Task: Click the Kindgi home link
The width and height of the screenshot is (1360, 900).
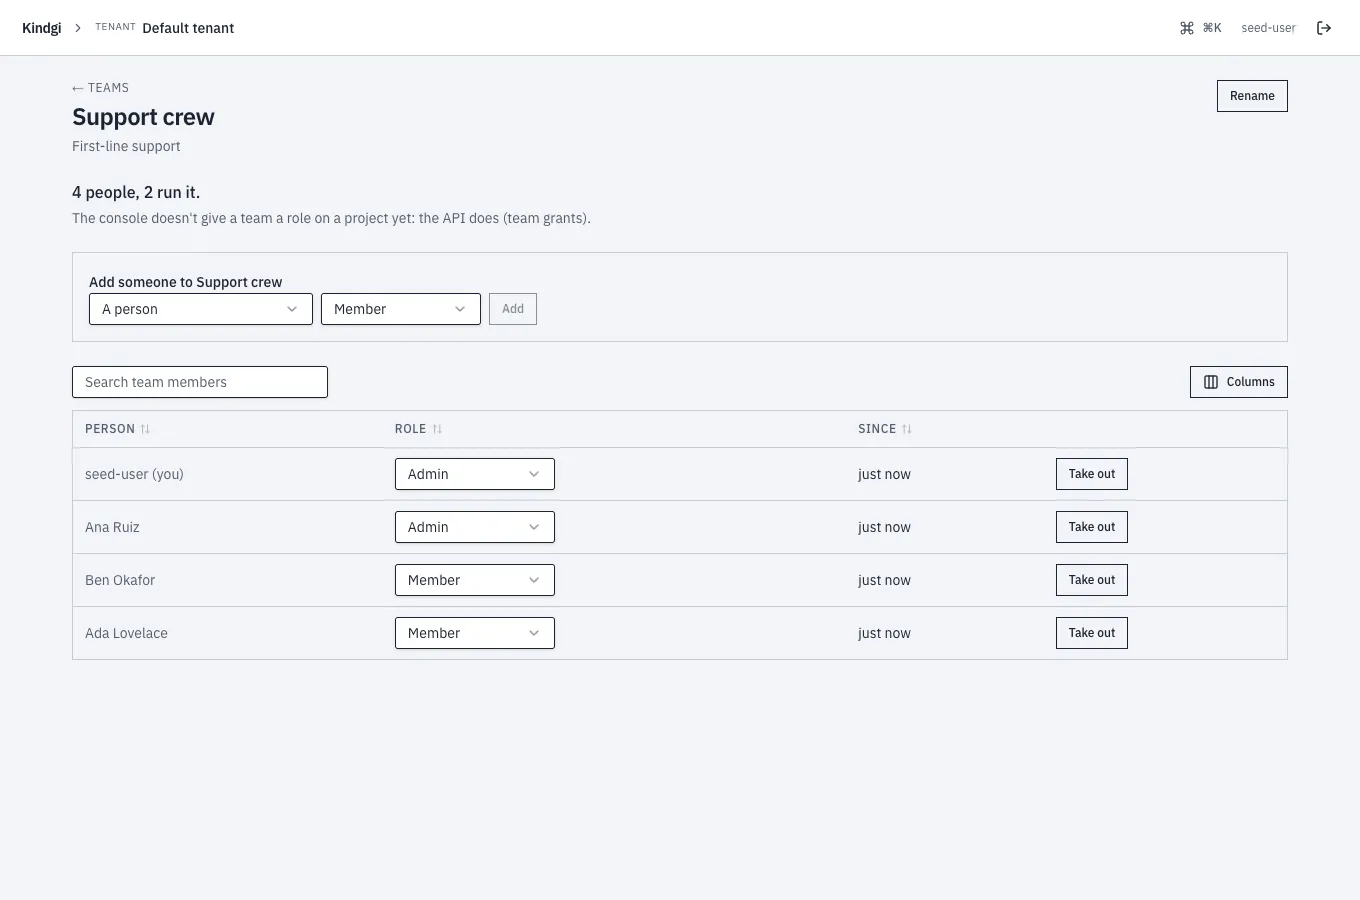Action: 42,28
